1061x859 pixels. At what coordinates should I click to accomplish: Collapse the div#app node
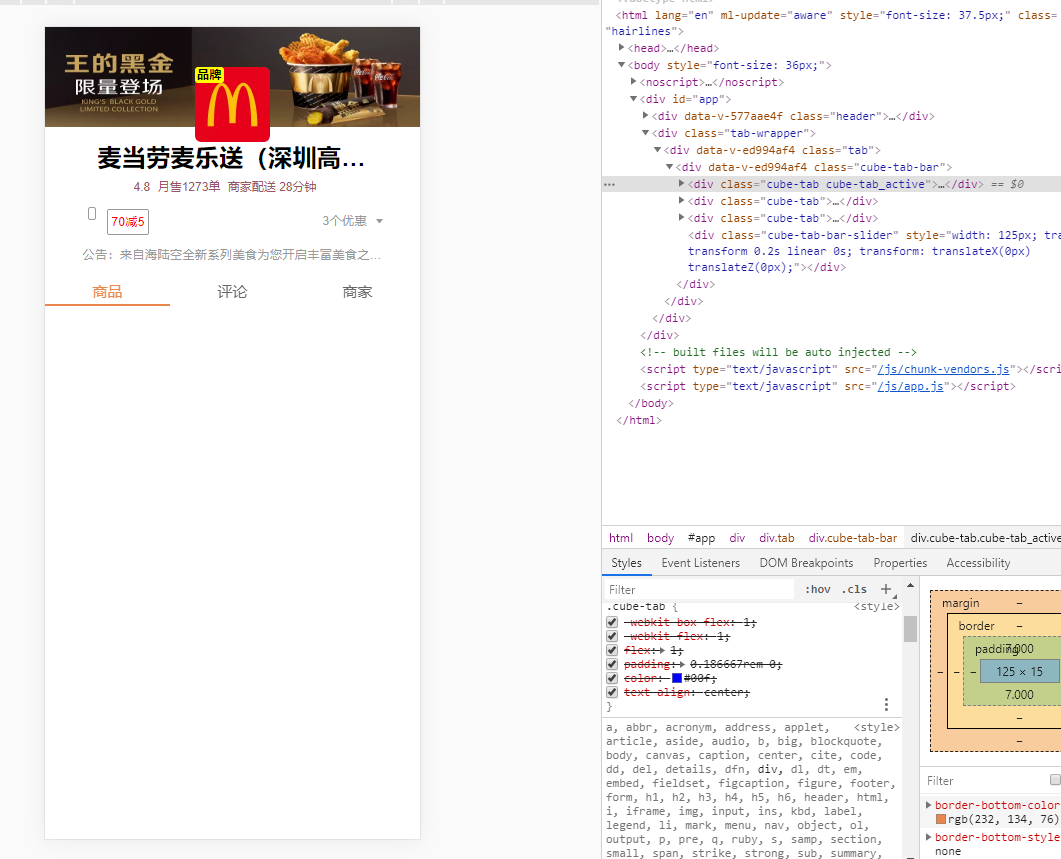[633, 98]
